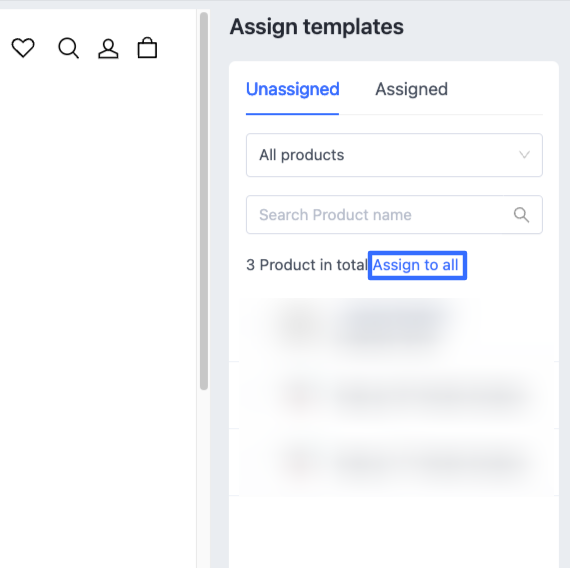Open the store search magnifier icon
The image size is (570, 568).
[68, 48]
